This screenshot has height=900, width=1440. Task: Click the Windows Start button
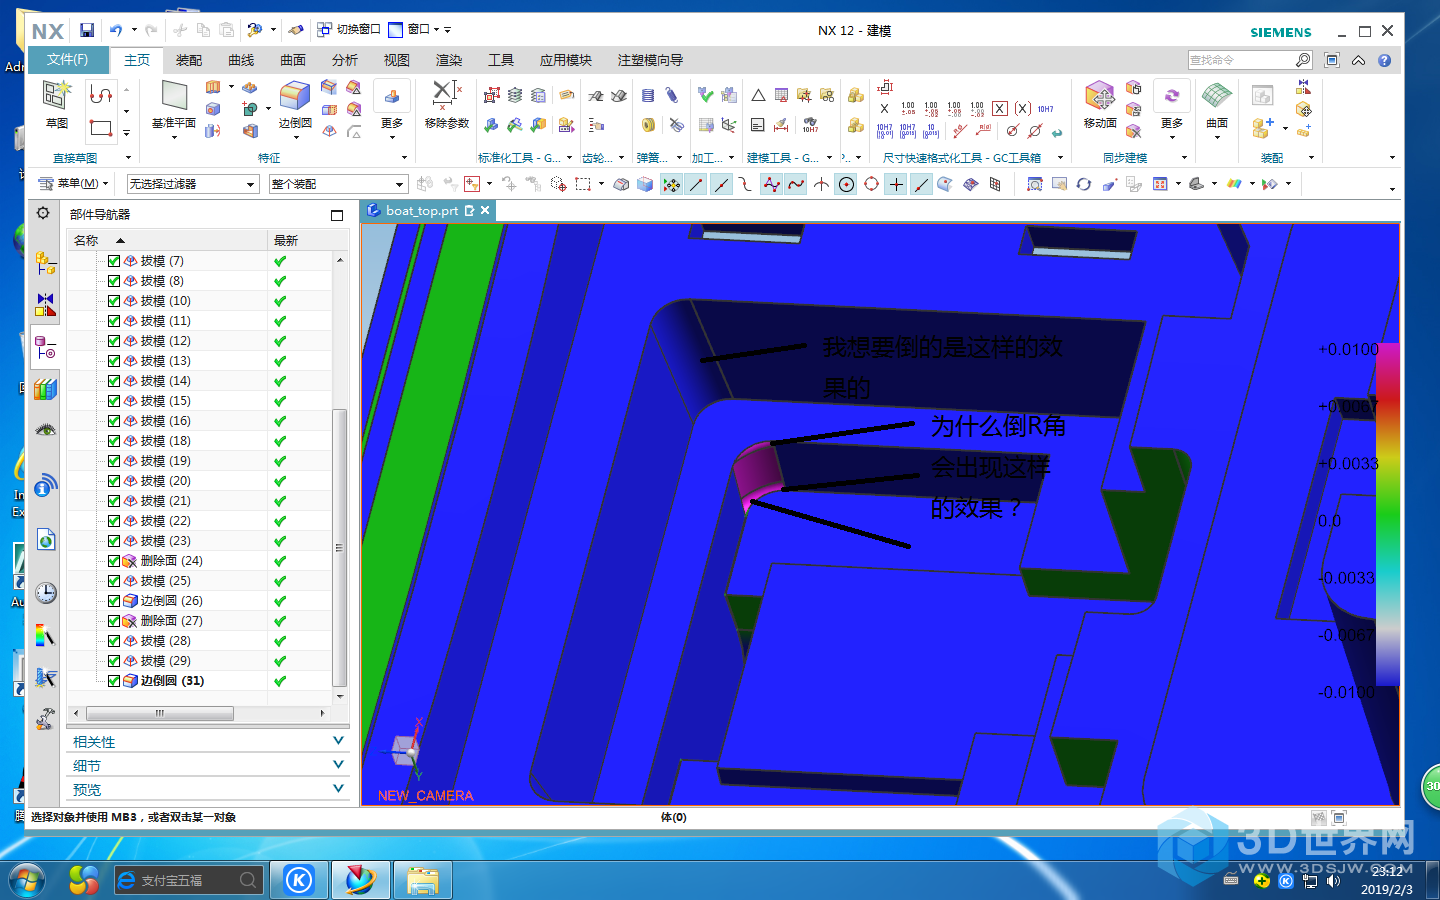pos(27,880)
